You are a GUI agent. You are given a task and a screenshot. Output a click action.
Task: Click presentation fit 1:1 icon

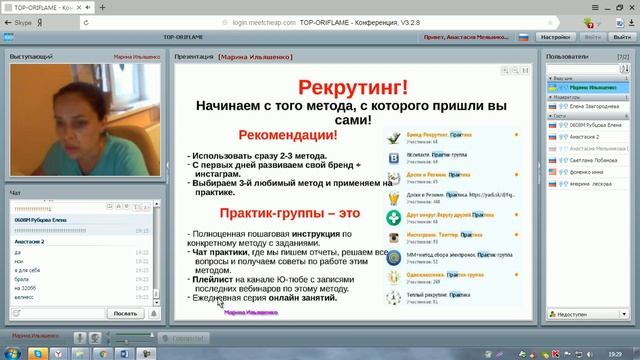525,71
